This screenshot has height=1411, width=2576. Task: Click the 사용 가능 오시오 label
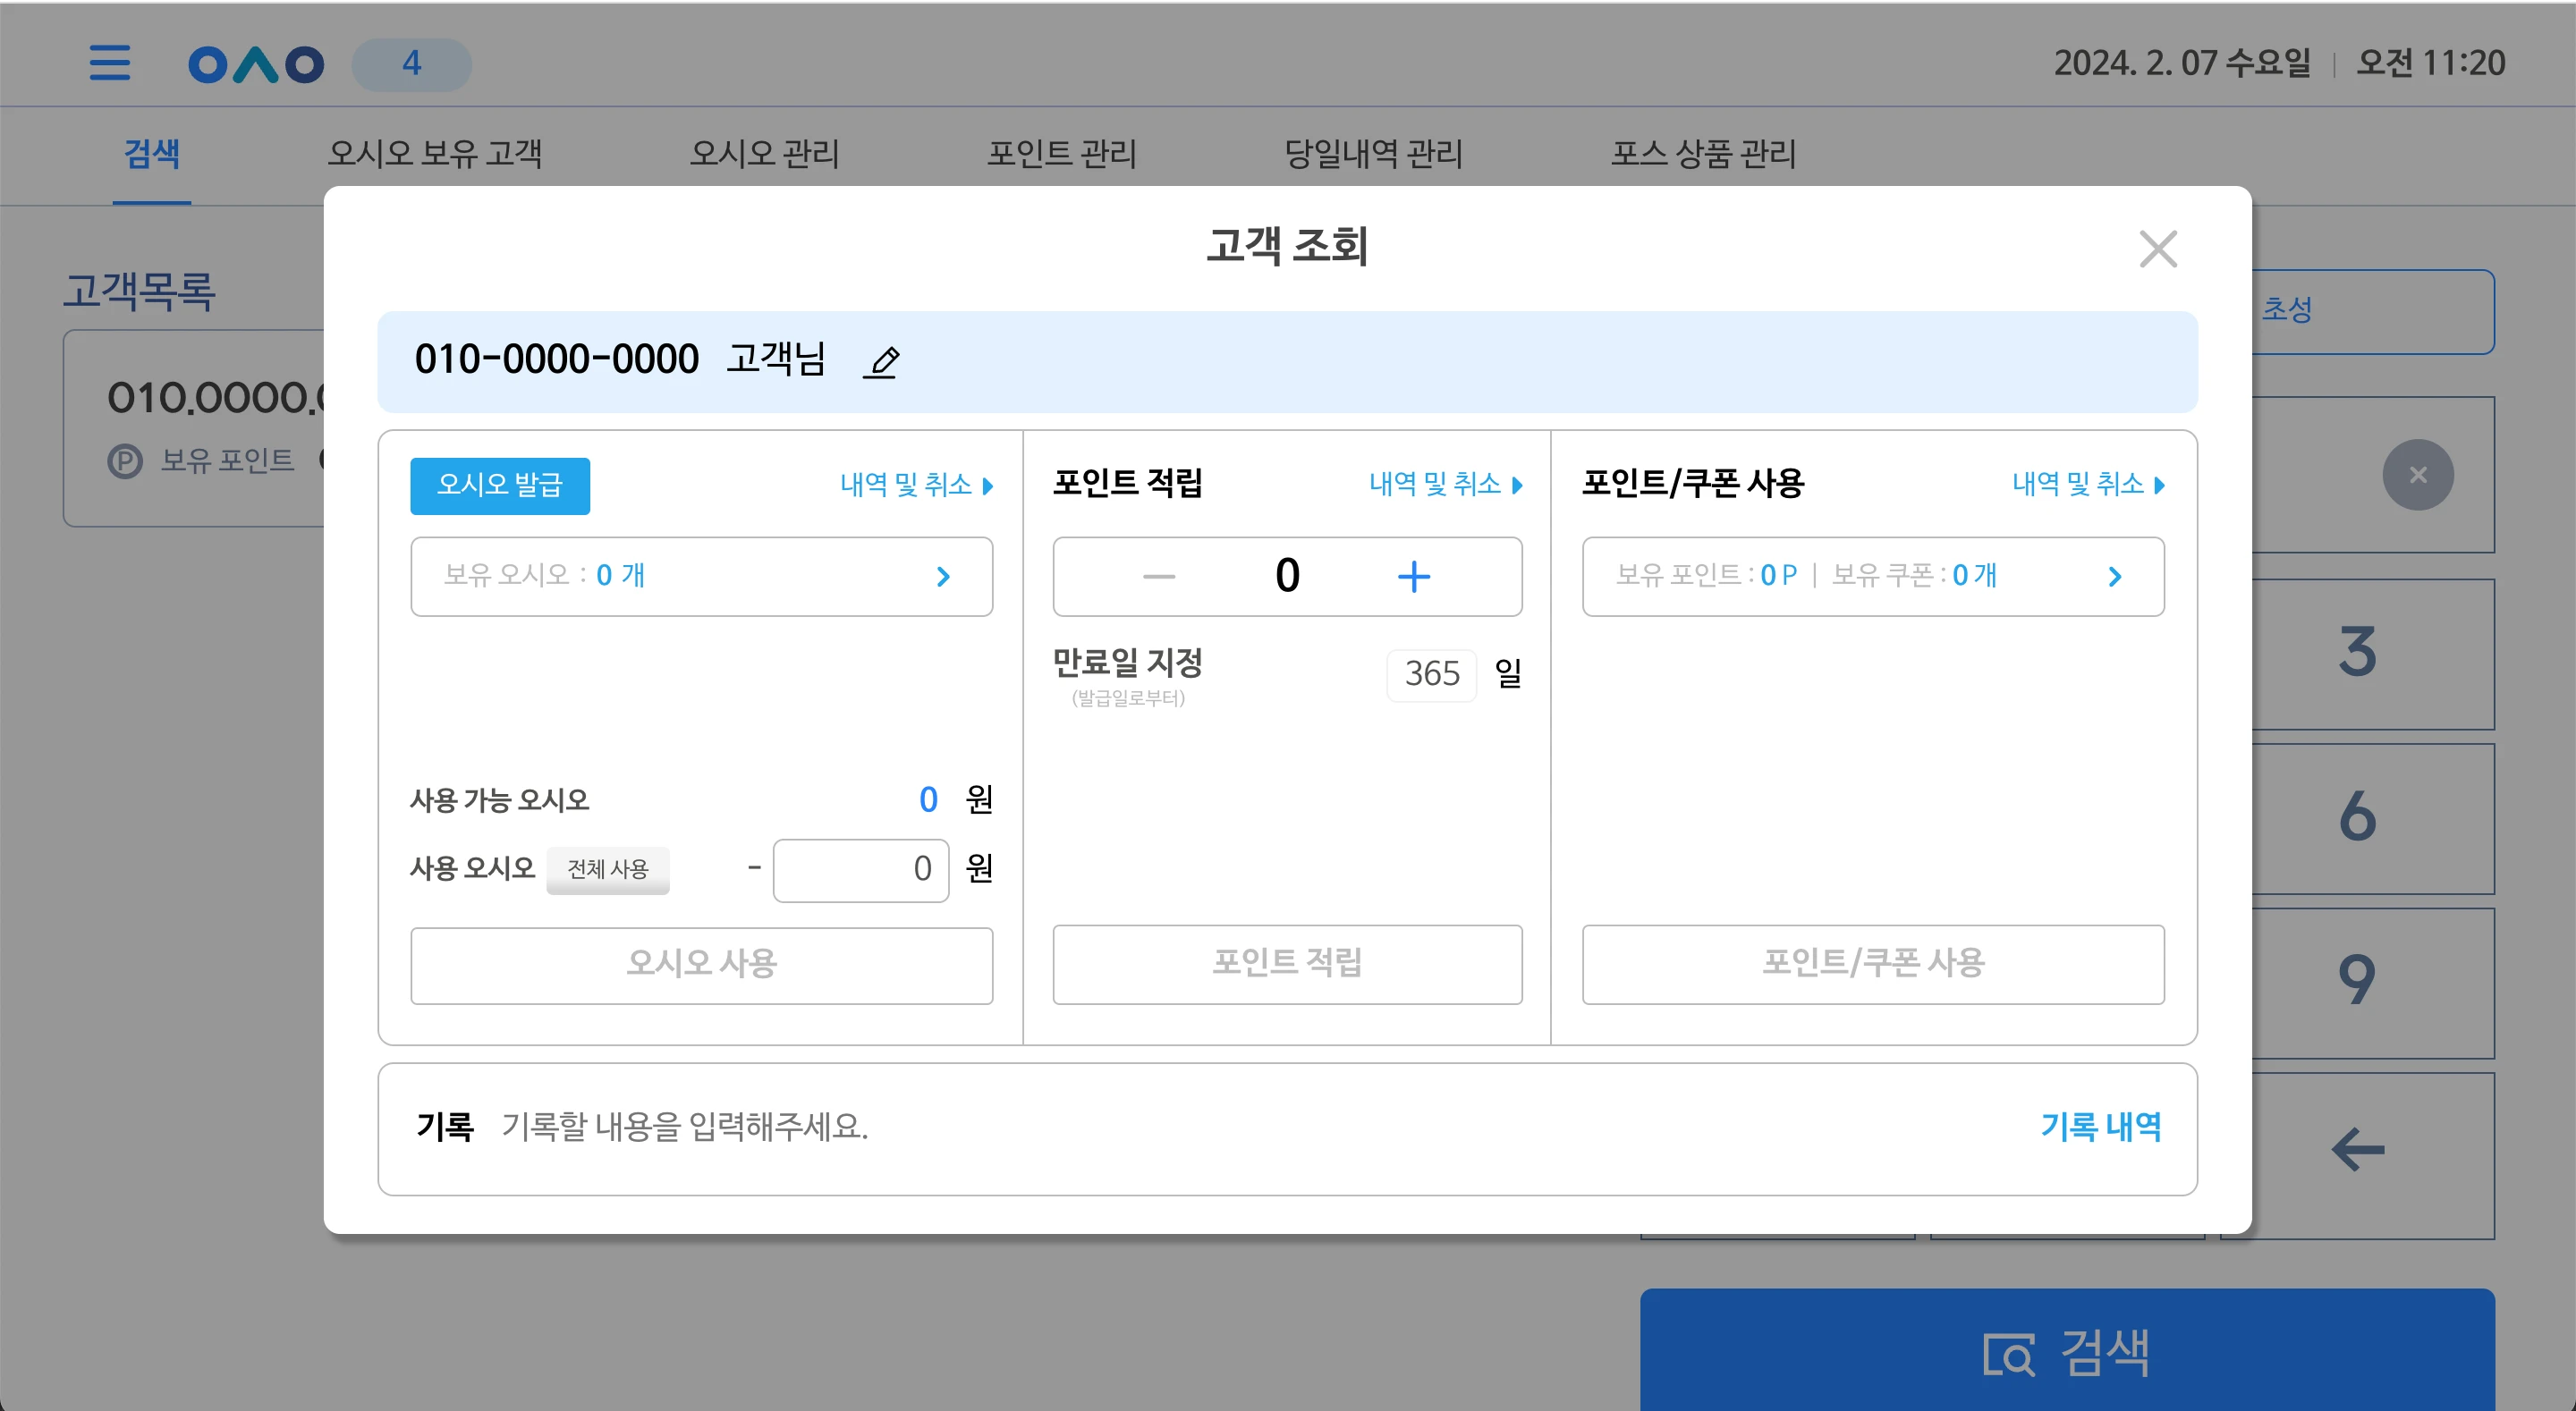point(499,800)
